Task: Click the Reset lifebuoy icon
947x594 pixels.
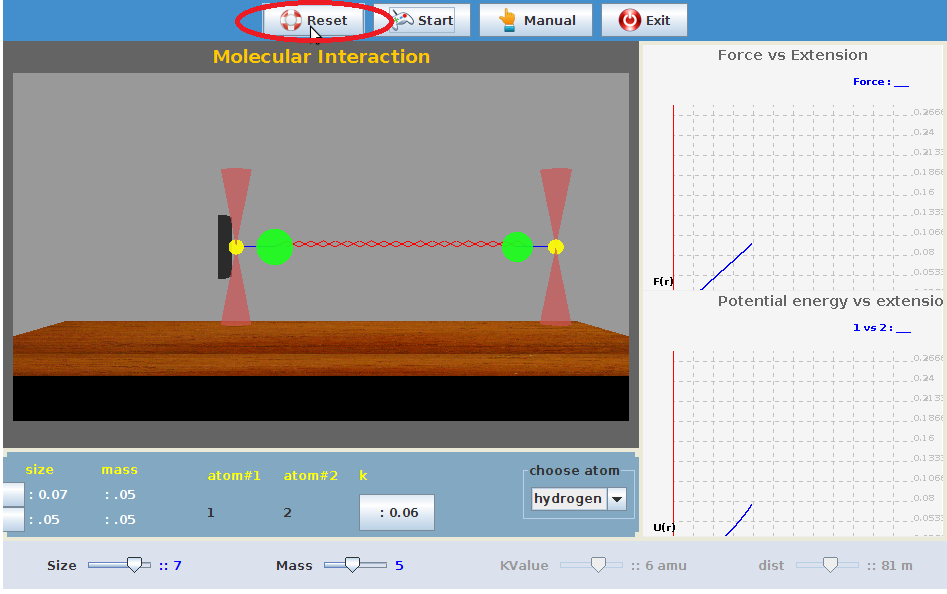Action: [291, 20]
